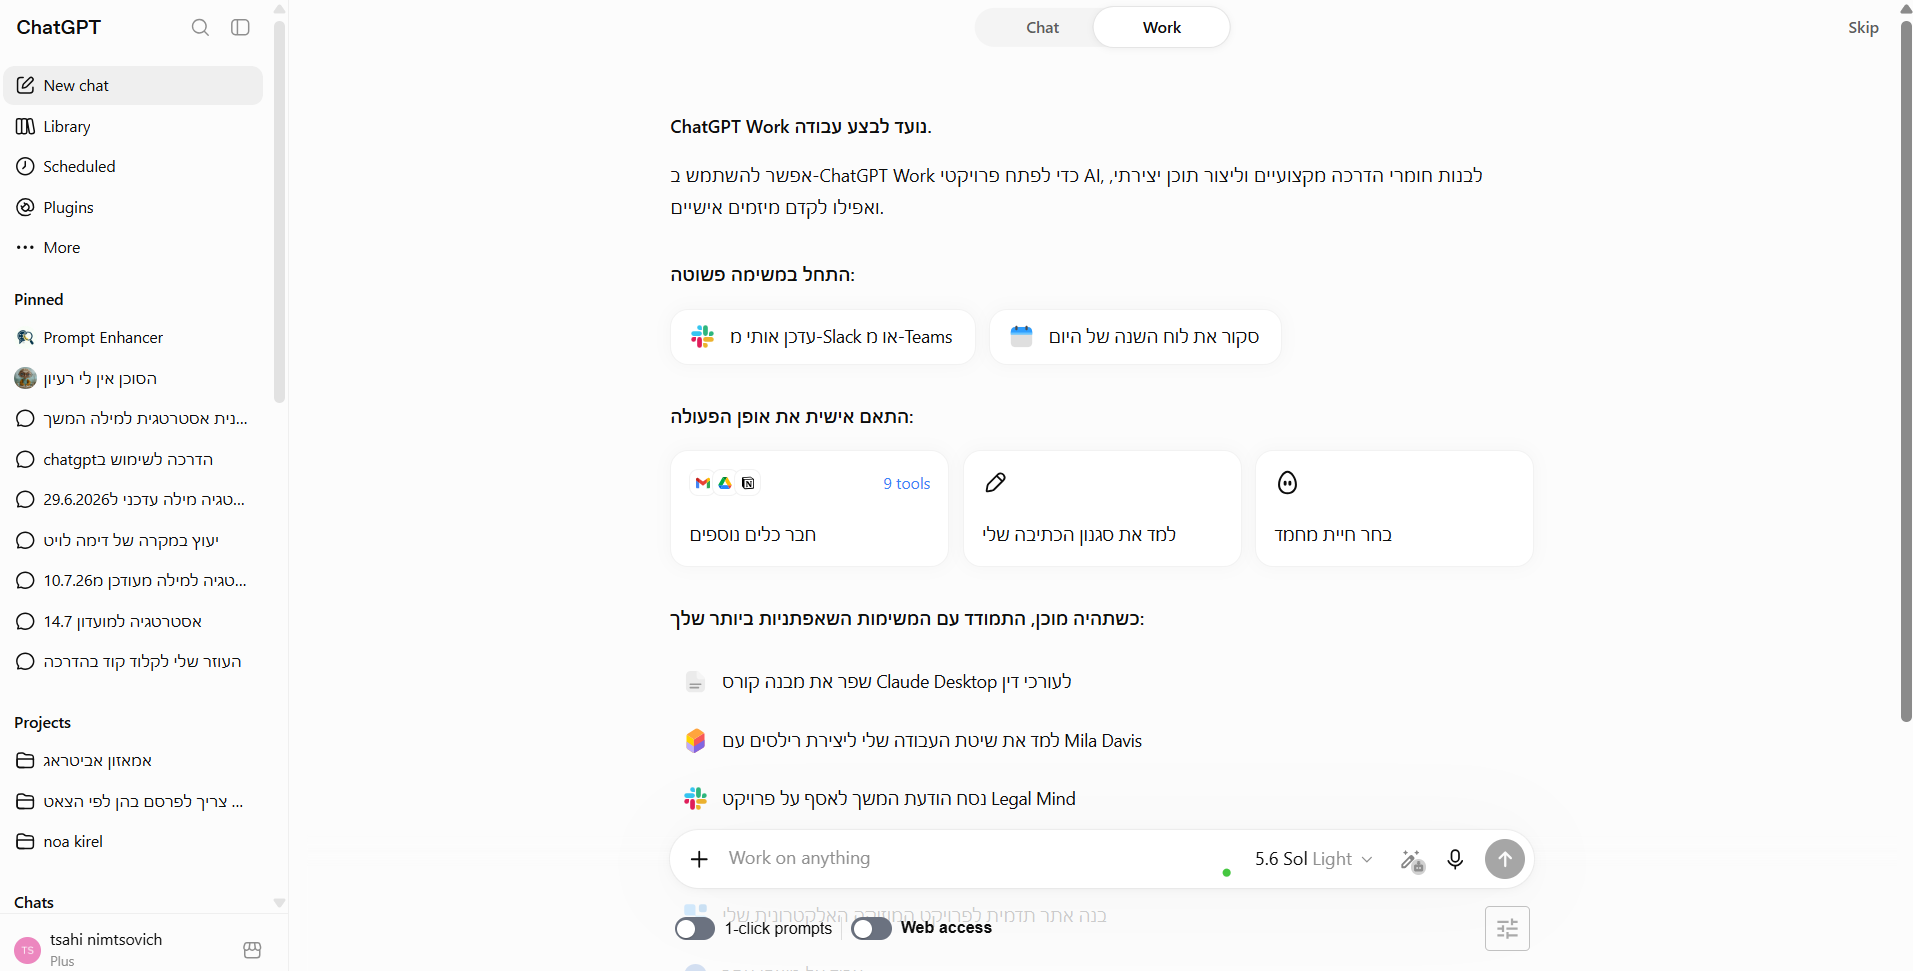1913x971 pixels.
Task: Start a New chat
Action: [x=133, y=86]
